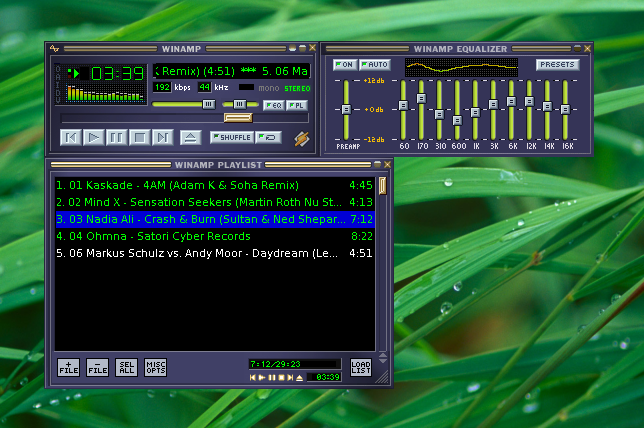Toggle the EQ window button
Screen dimensions: 644x428
[274, 106]
